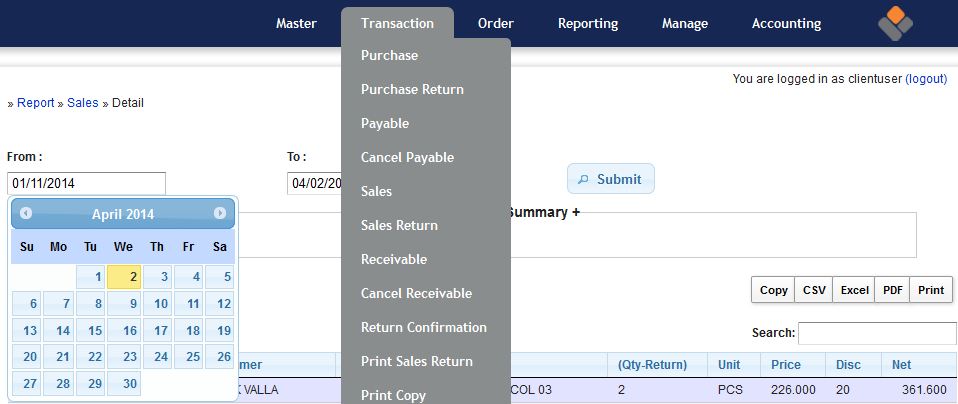Expand the Reporting menu
This screenshot has height=404, width=958.
[588, 23]
